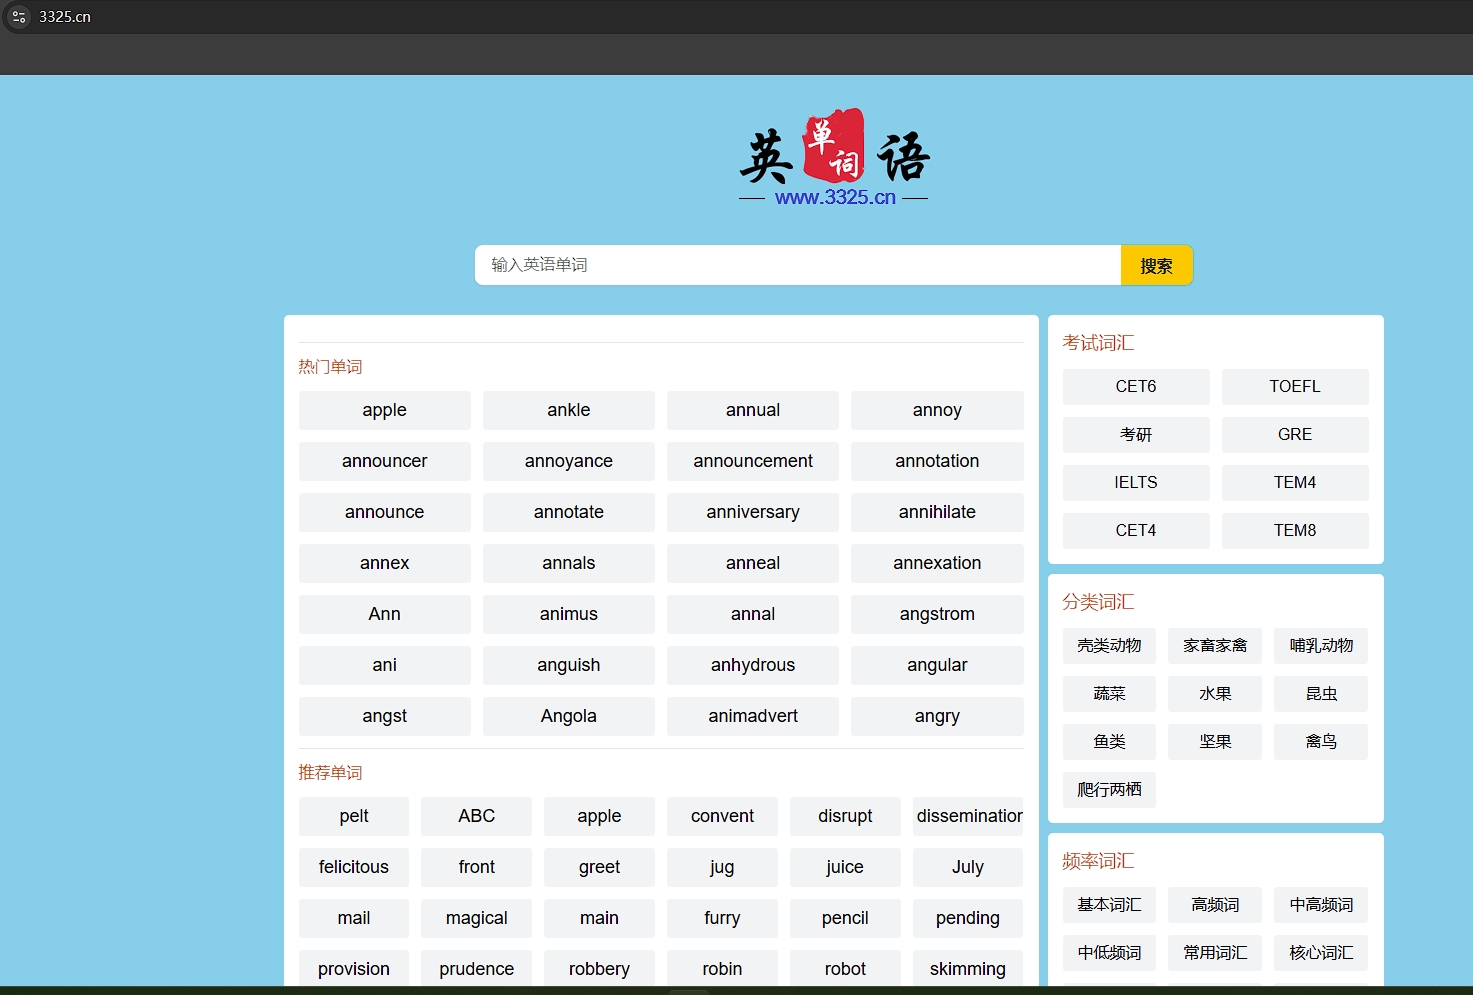Click the www.3325.cn link under the logo
Viewport: 1473px width, 995px height.
click(835, 196)
